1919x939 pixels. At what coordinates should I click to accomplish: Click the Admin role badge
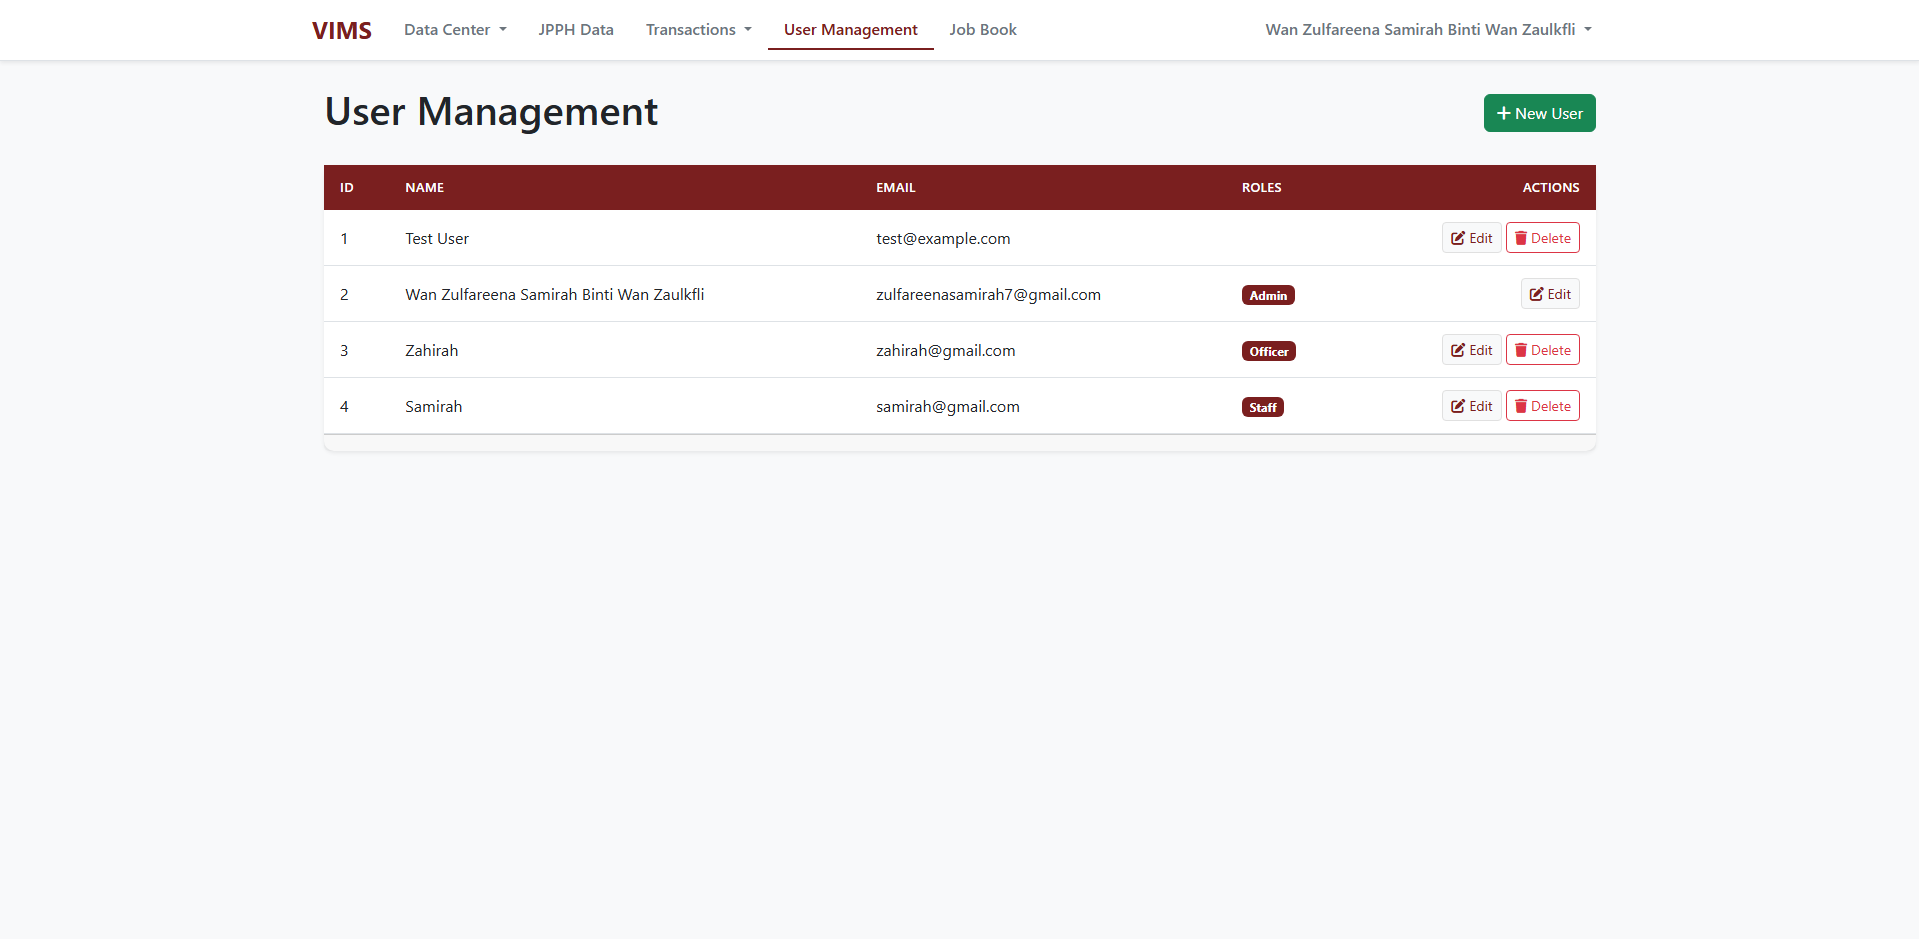(x=1268, y=295)
